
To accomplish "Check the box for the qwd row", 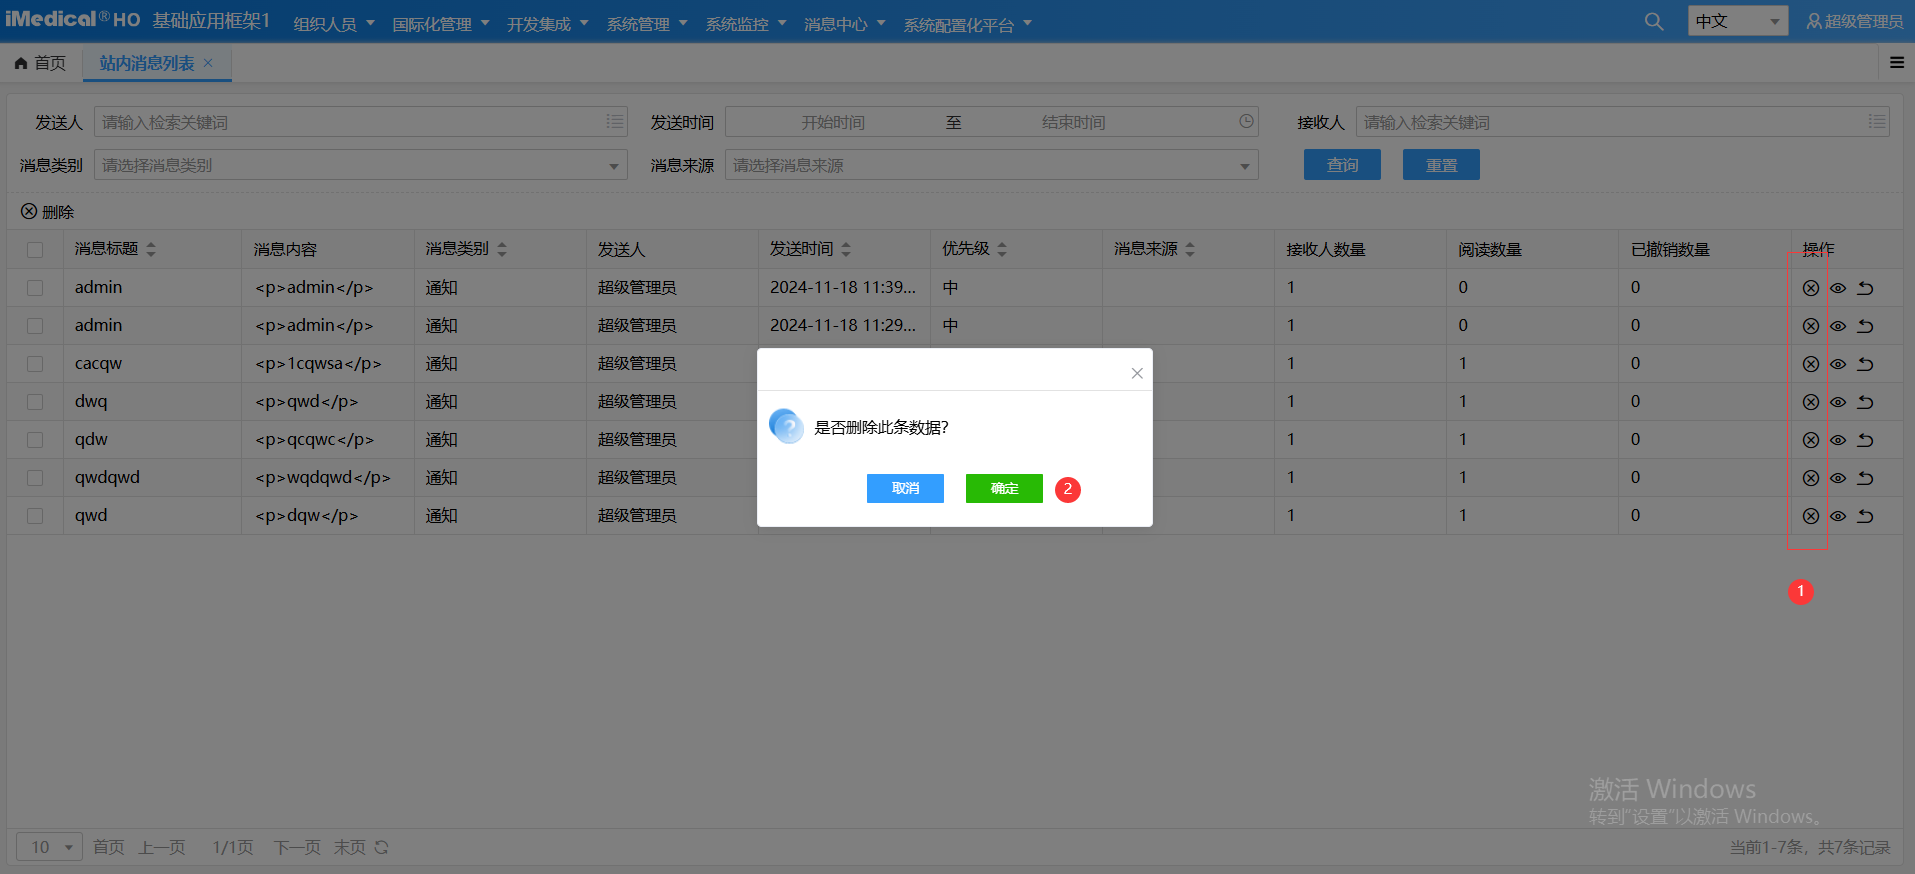I will [x=35, y=516].
